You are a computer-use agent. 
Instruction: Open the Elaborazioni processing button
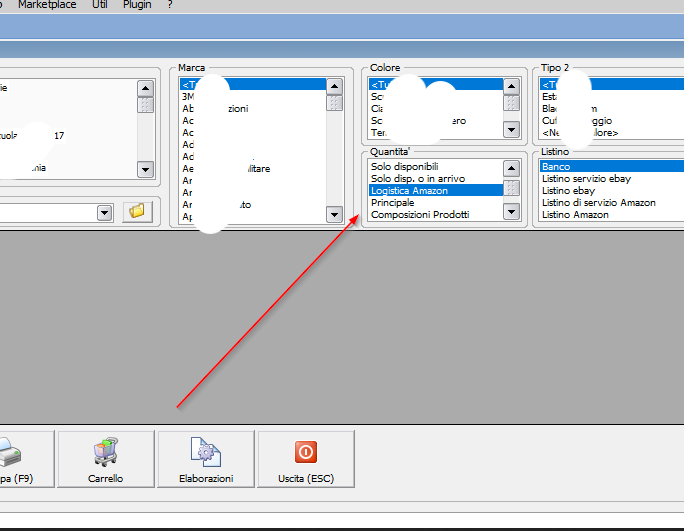(x=206, y=459)
